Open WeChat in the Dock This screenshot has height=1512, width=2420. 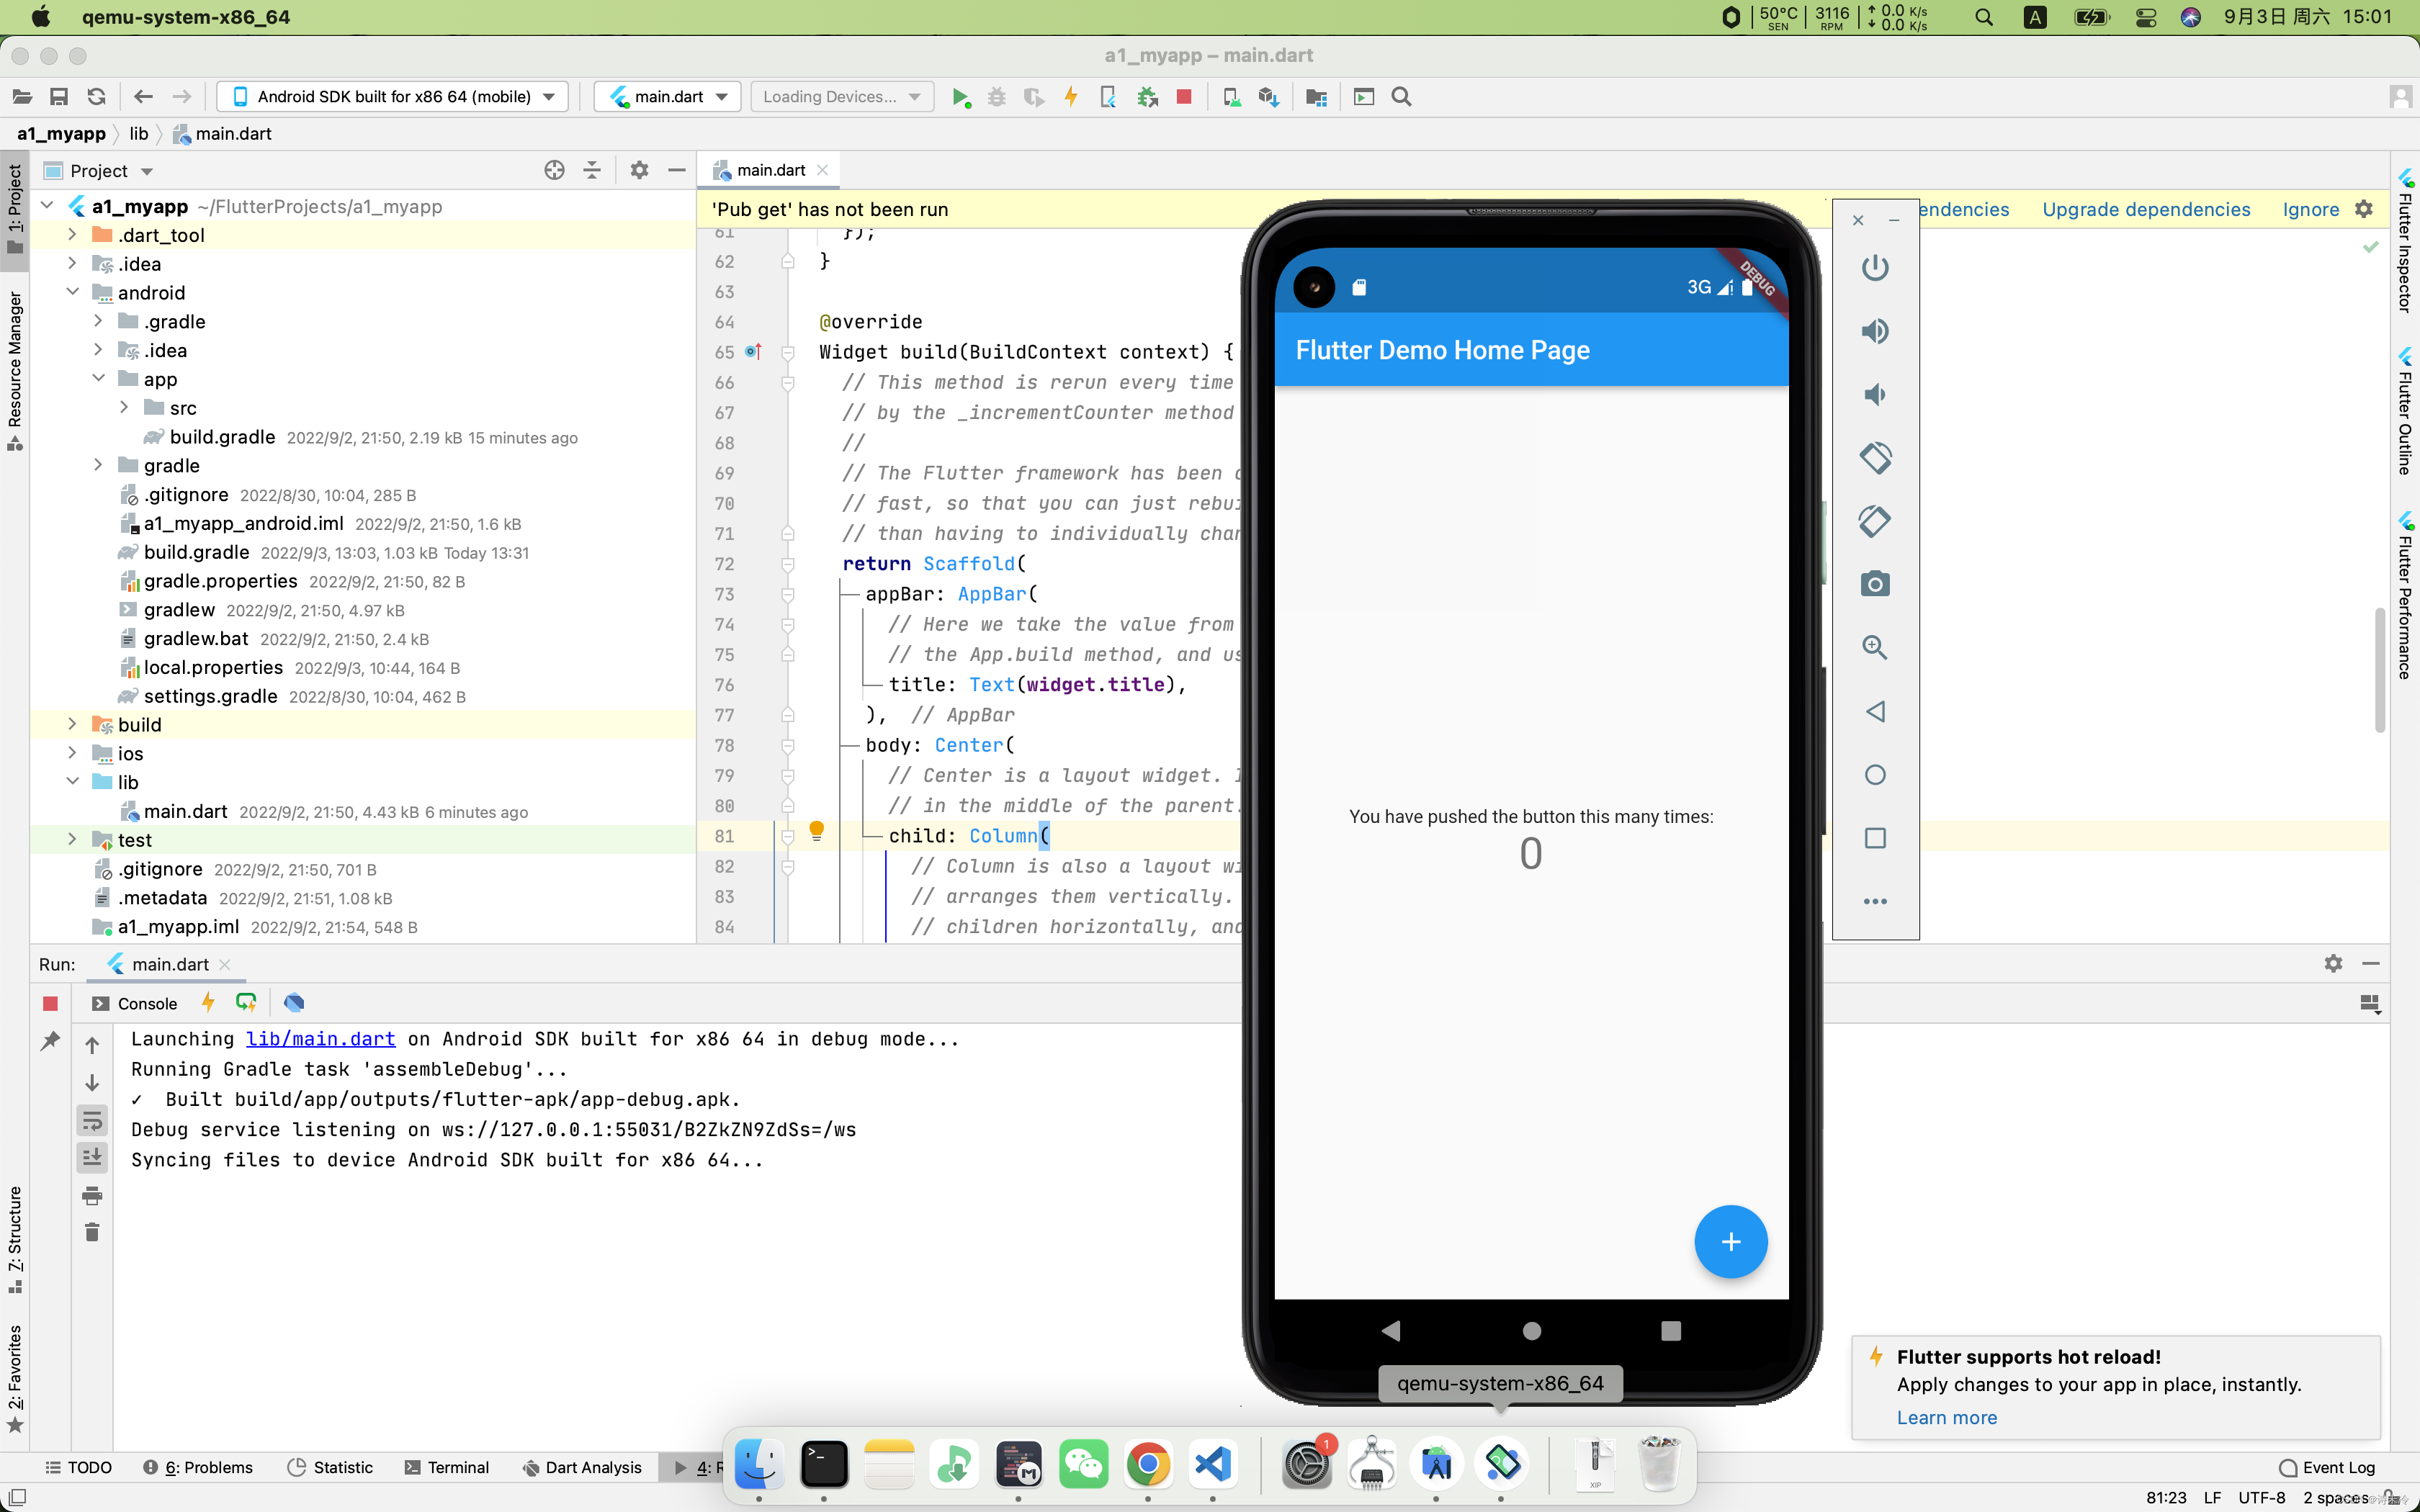1083,1464
